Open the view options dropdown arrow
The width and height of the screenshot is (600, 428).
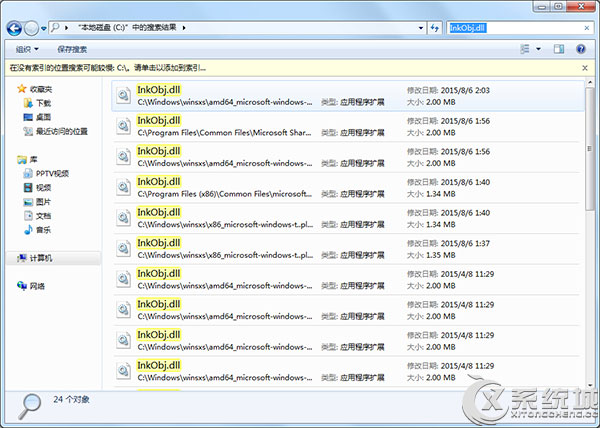click(x=538, y=49)
